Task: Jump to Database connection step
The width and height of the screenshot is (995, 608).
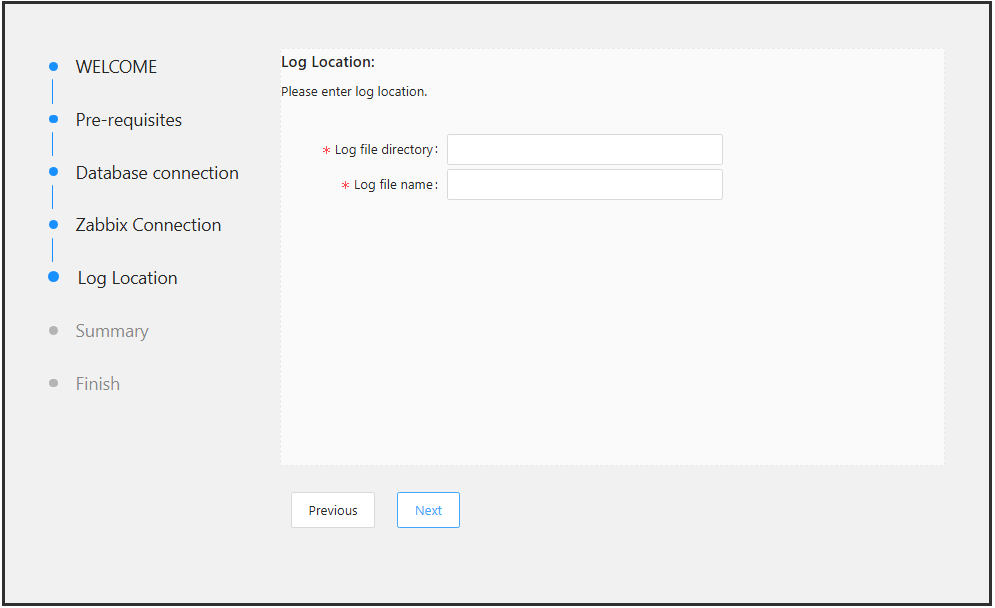Action: click(x=157, y=173)
